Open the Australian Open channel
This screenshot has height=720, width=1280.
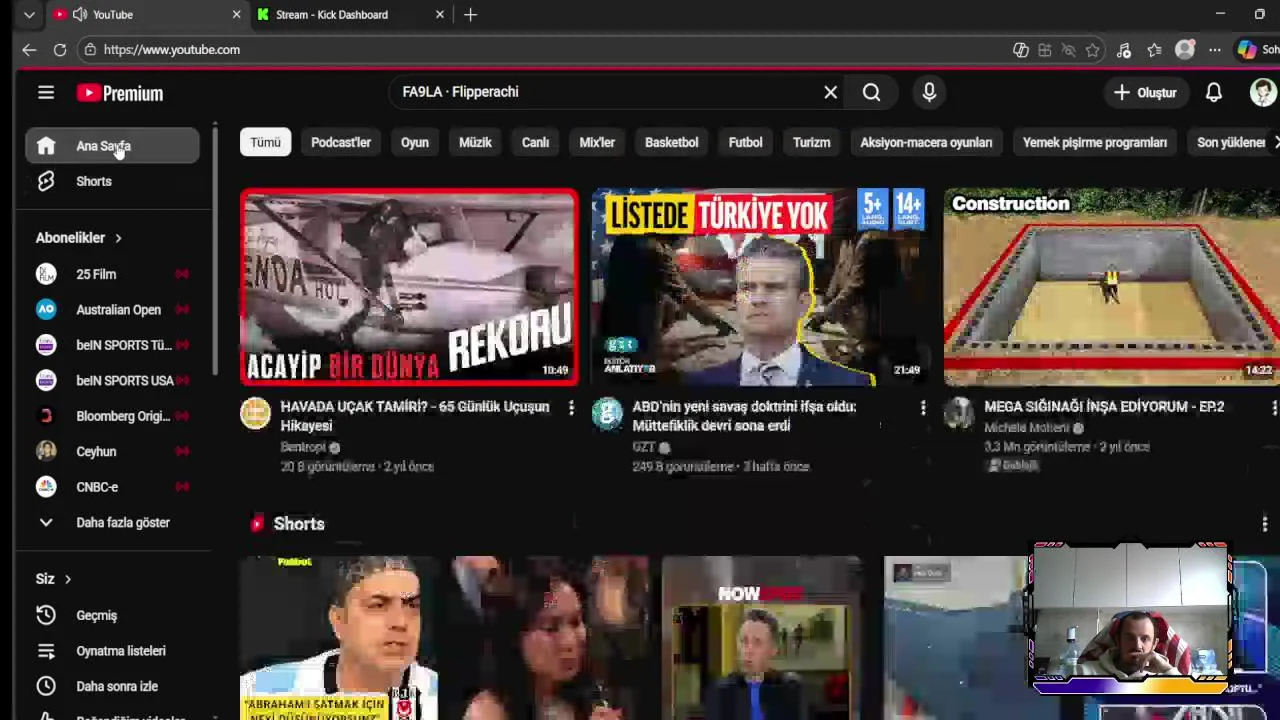click(112, 310)
